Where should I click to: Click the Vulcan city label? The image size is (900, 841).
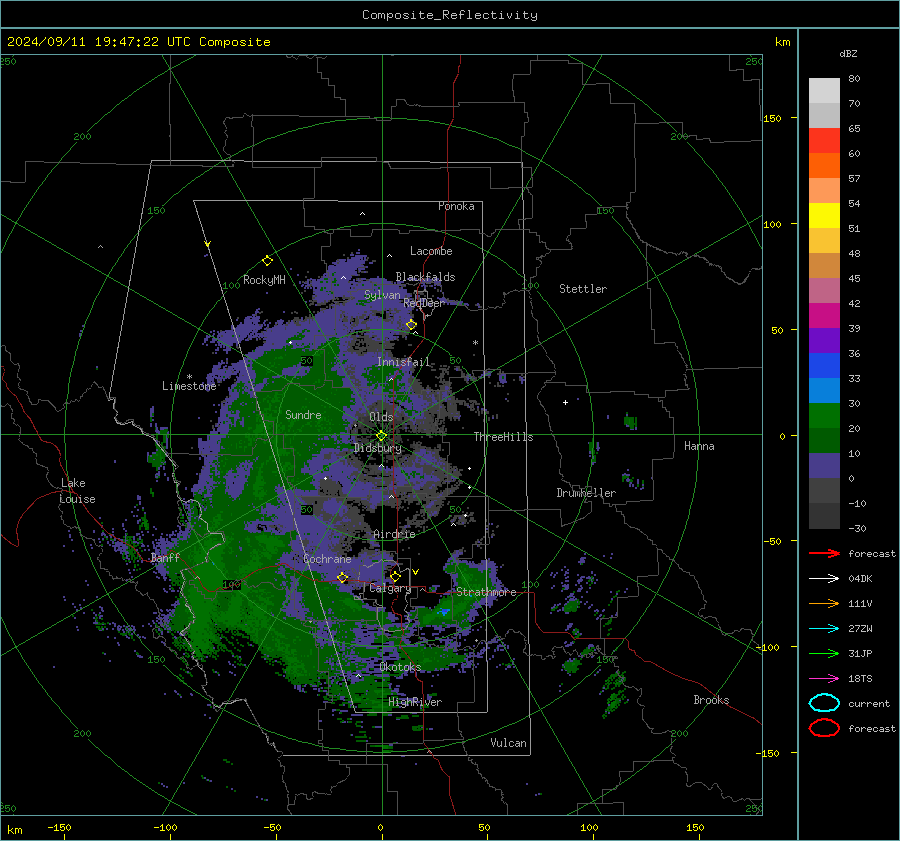click(x=509, y=743)
